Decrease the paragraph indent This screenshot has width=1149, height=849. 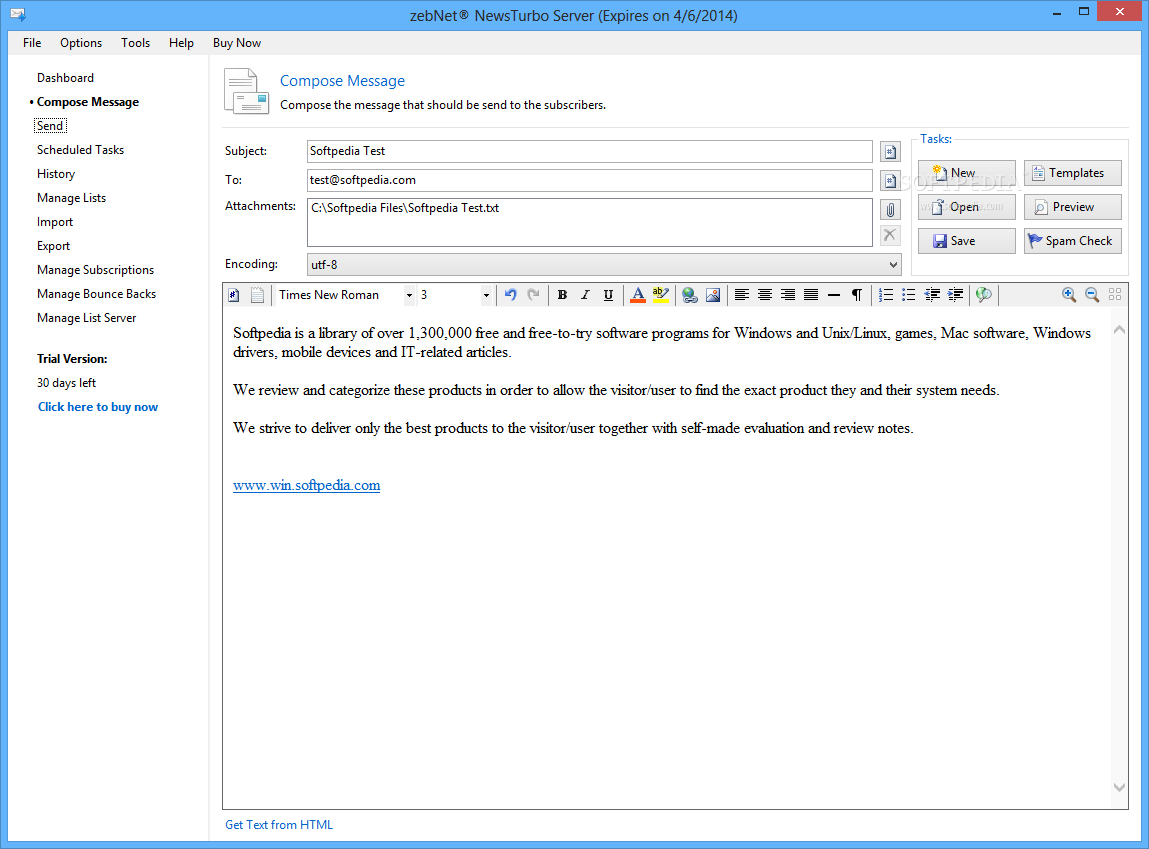(x=932, y=295)
